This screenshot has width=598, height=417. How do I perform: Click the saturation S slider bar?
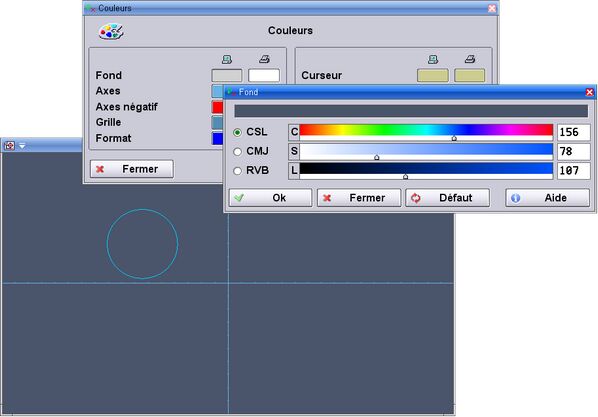426,151
